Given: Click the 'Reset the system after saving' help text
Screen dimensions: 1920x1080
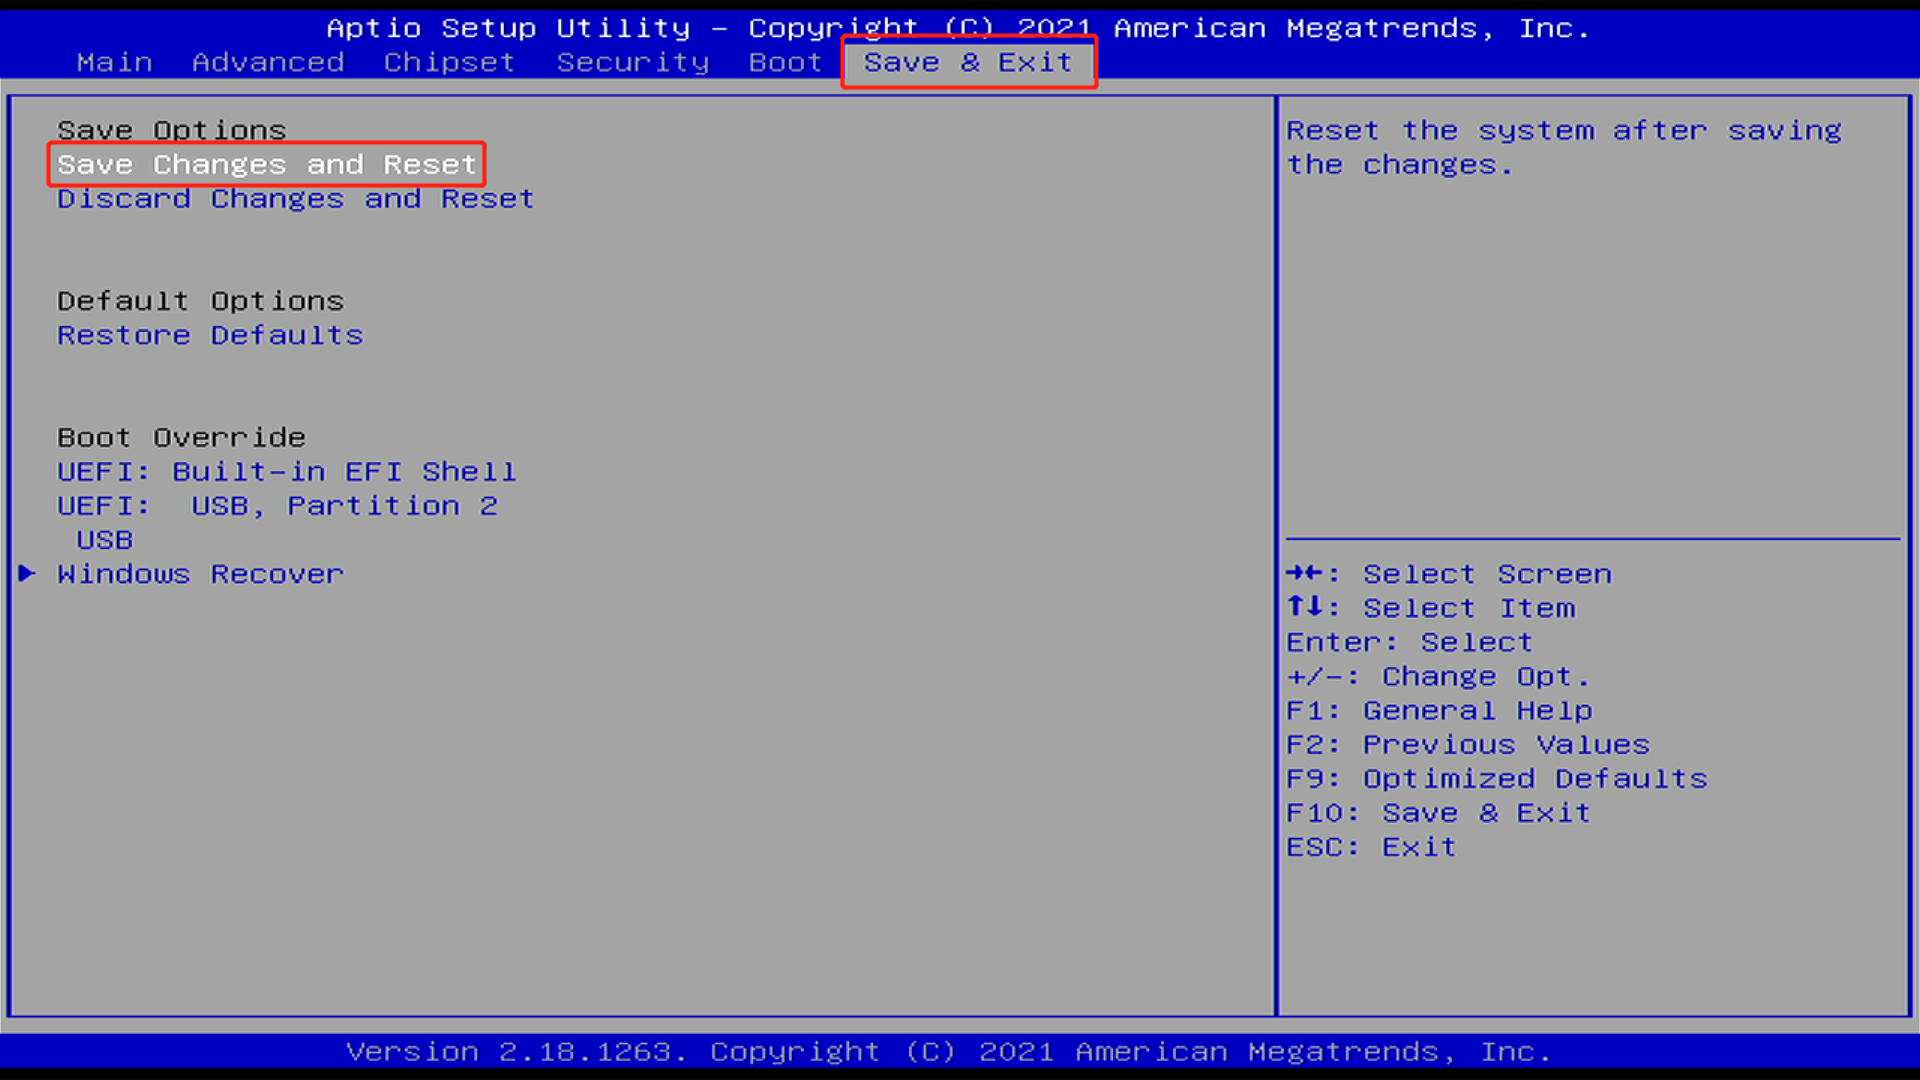Looking at the screenshot, I should tap(1564, 147).
